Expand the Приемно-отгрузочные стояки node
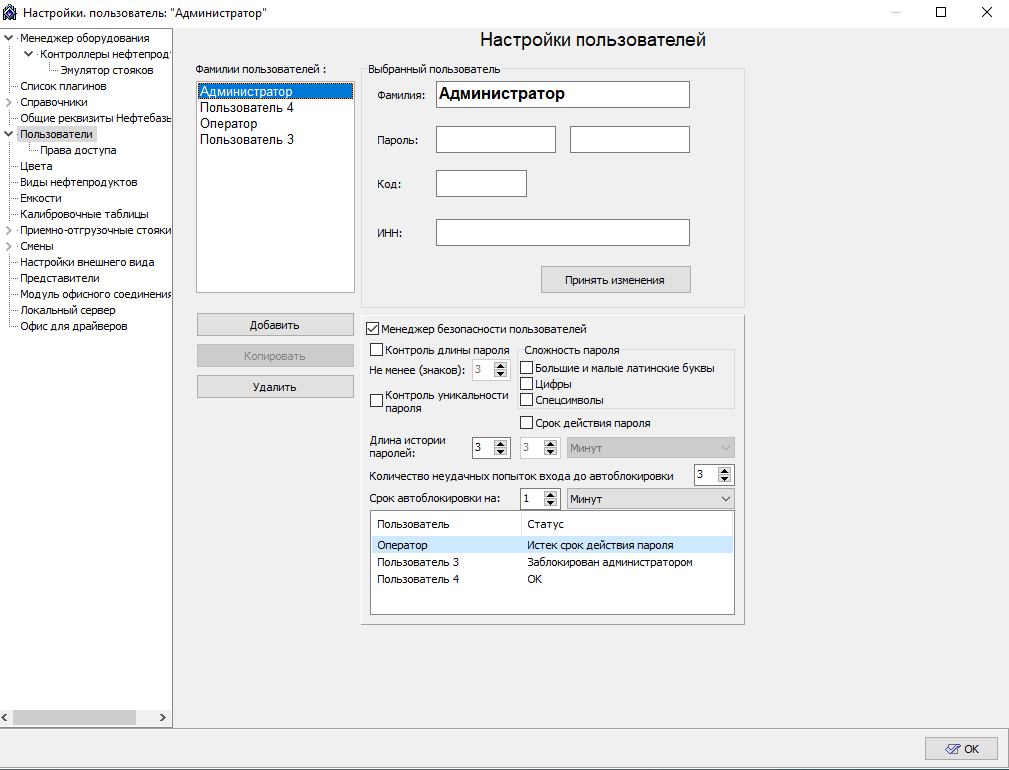The height and width of the screenshot is (770, 1009). tap(8, 230)
